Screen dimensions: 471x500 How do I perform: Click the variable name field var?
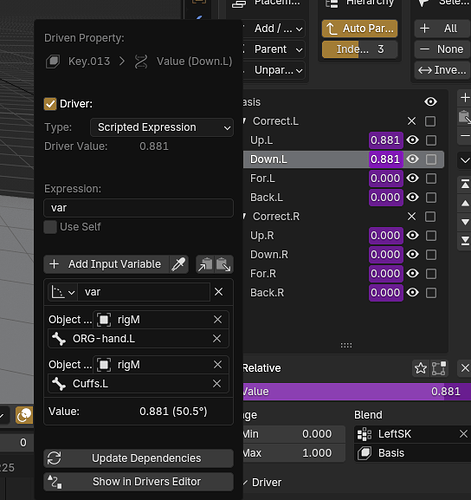pos(144,292)
